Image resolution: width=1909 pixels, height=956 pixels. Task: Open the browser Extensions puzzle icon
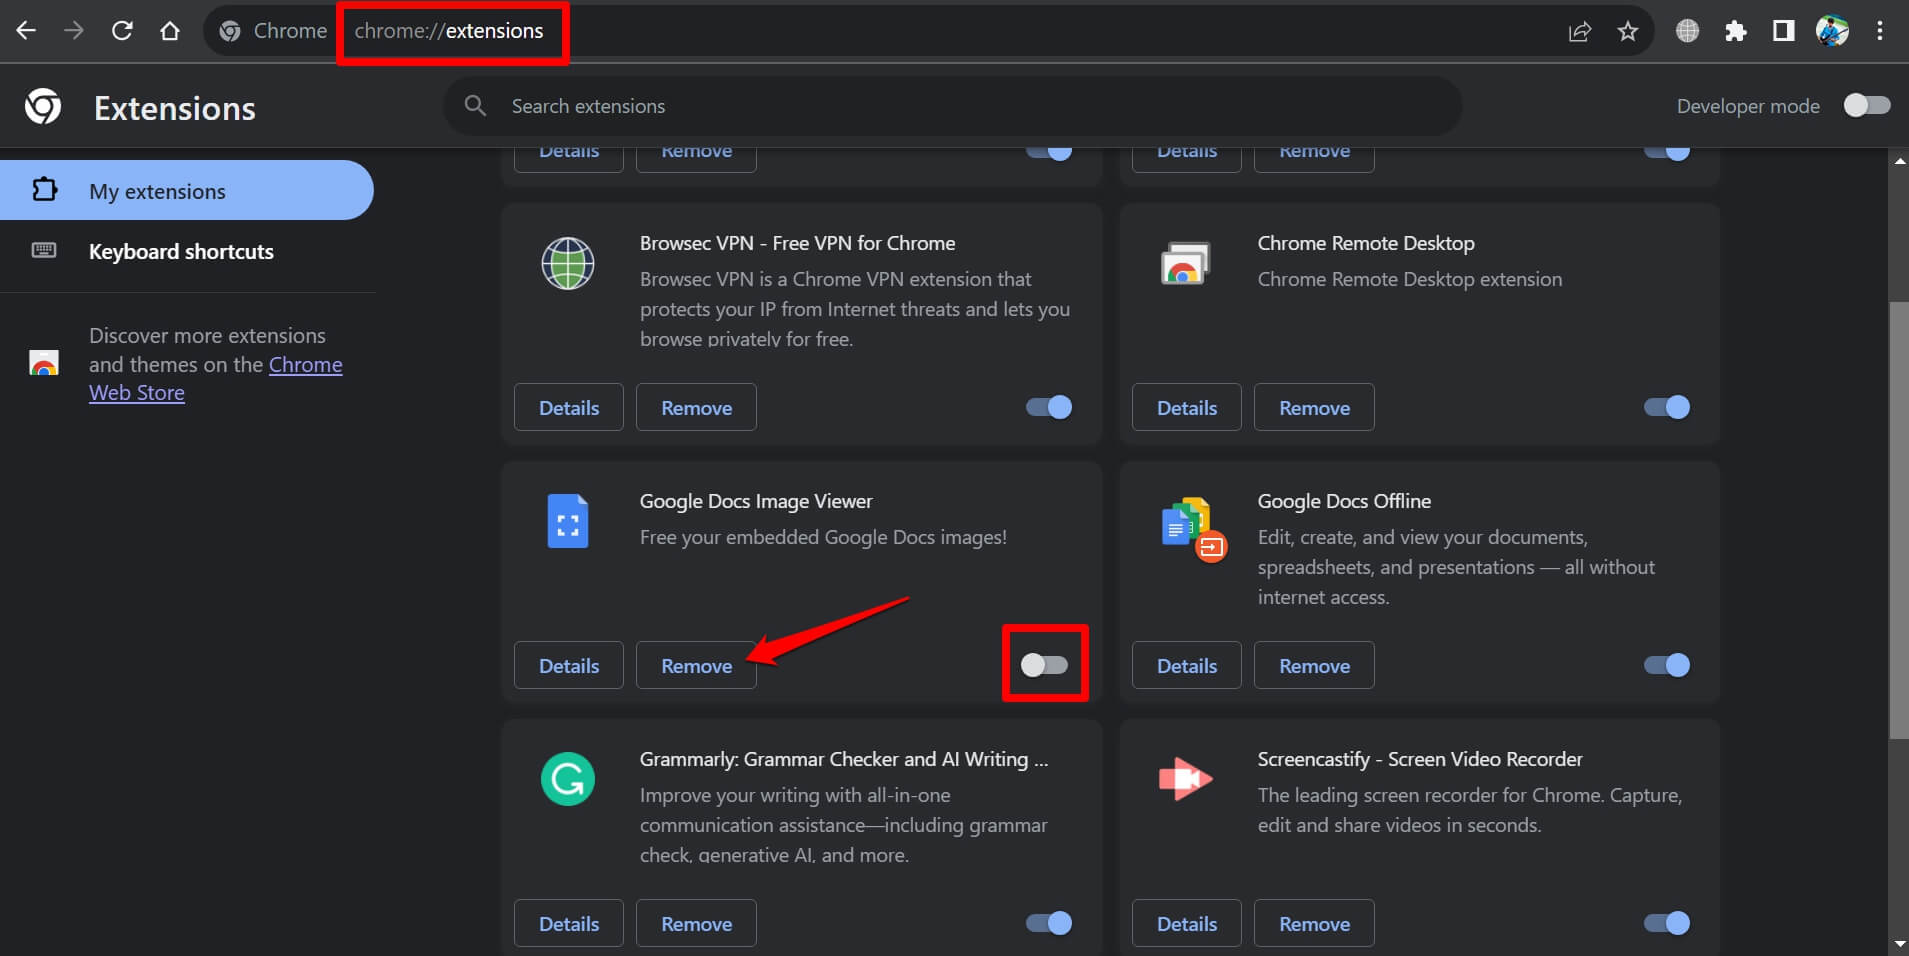pos(1736,31)
